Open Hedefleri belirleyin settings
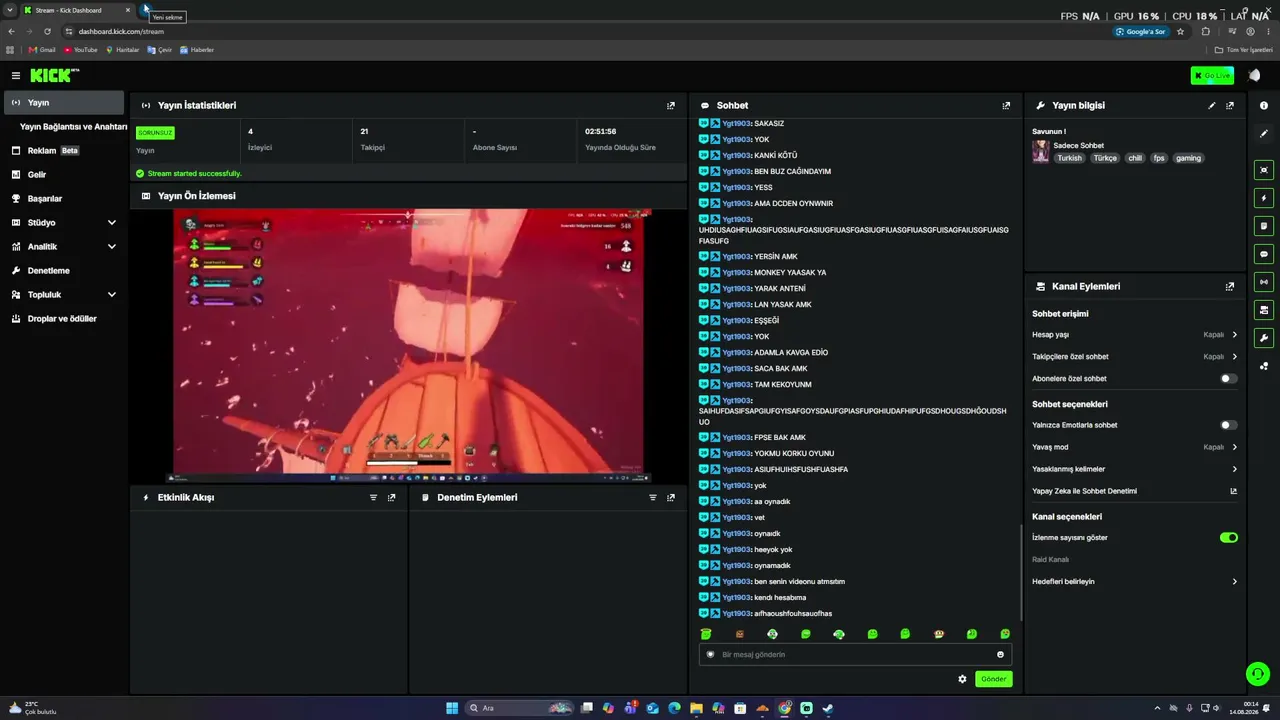 click(x=1135, y=582)
